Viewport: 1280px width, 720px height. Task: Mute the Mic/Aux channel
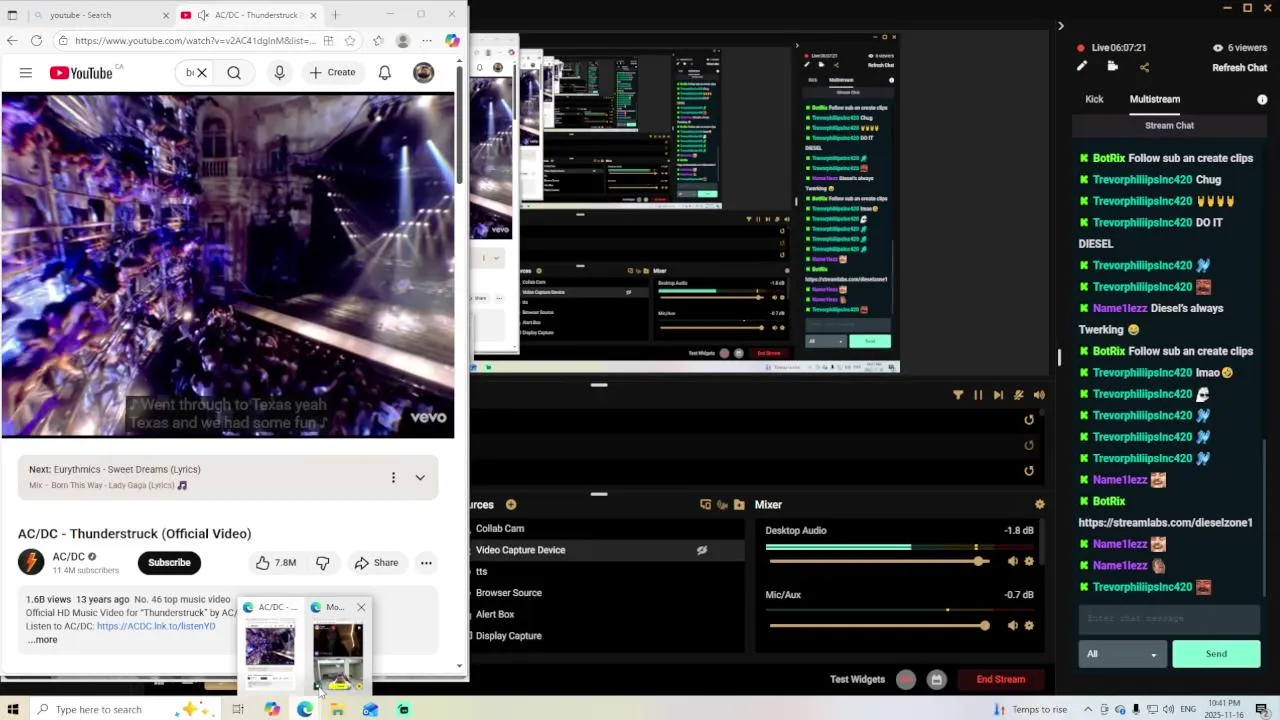click(x=1012, y=626)
